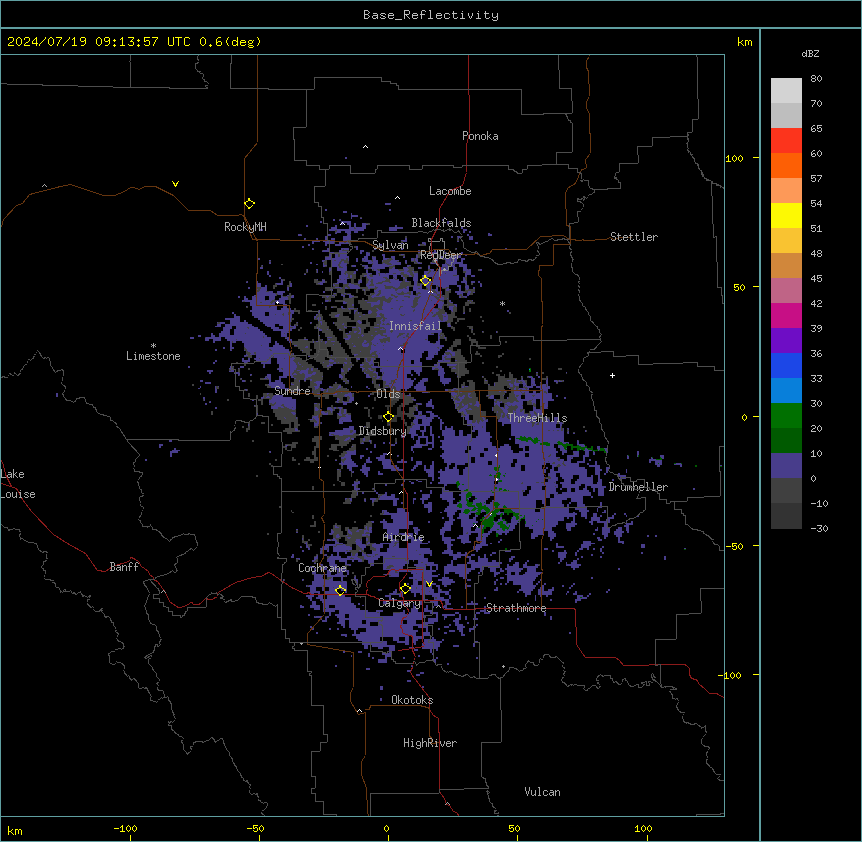The image size is (862, 842).
Task: Click the asterisk marker east of Innisfail
Action: click(x=502, y=303)
